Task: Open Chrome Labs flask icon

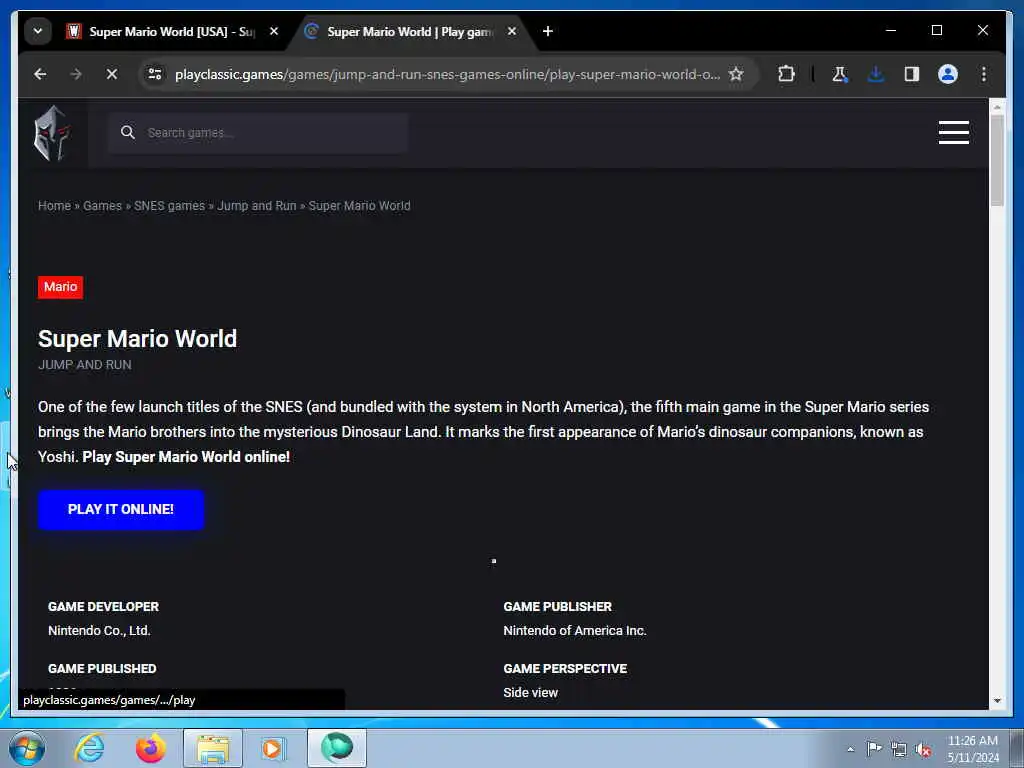Action: point(840,74)
